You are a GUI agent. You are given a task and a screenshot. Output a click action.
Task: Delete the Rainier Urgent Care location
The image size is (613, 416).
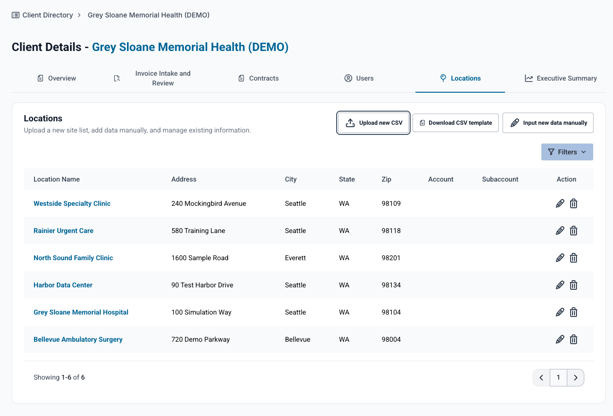(574, 231)
